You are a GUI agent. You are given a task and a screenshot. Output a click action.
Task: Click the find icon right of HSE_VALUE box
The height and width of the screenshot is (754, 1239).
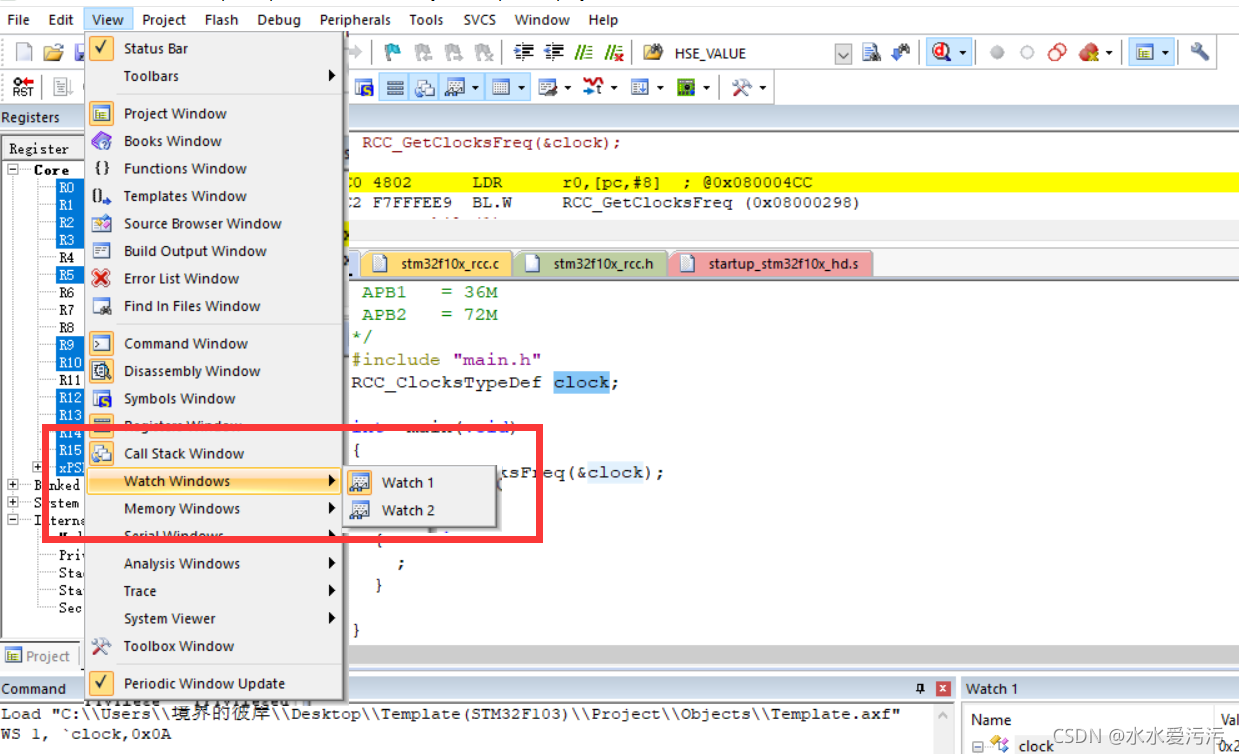871,53
